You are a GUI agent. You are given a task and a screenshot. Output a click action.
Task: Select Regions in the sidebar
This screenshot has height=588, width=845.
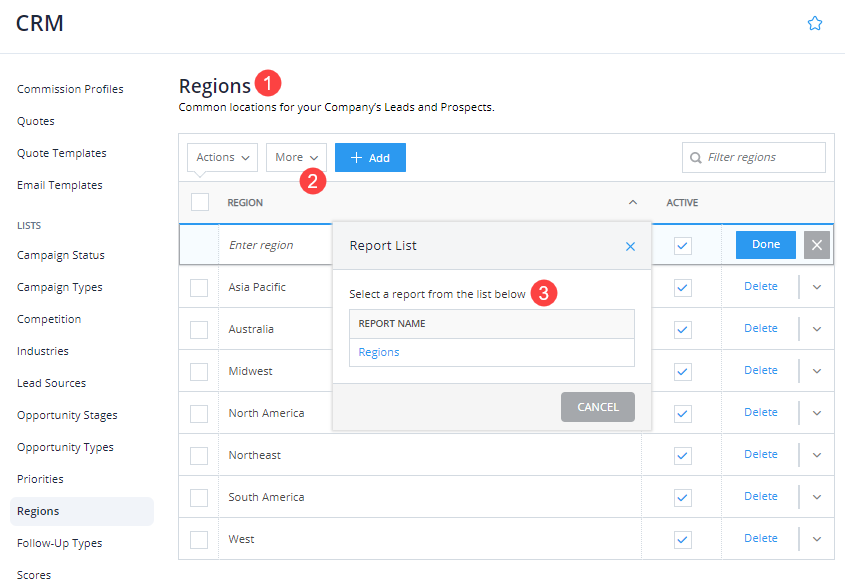82,511
